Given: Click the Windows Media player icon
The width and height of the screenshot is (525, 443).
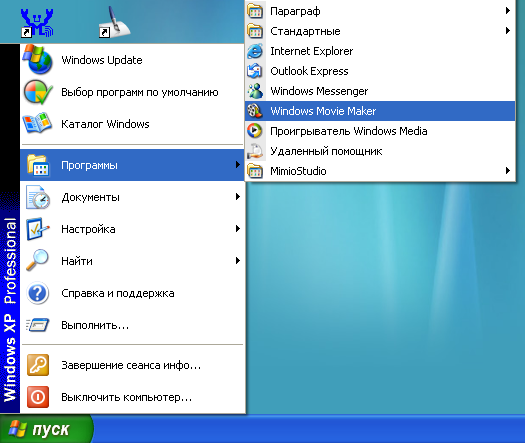Looking at the screenshot, I should 254,131.
